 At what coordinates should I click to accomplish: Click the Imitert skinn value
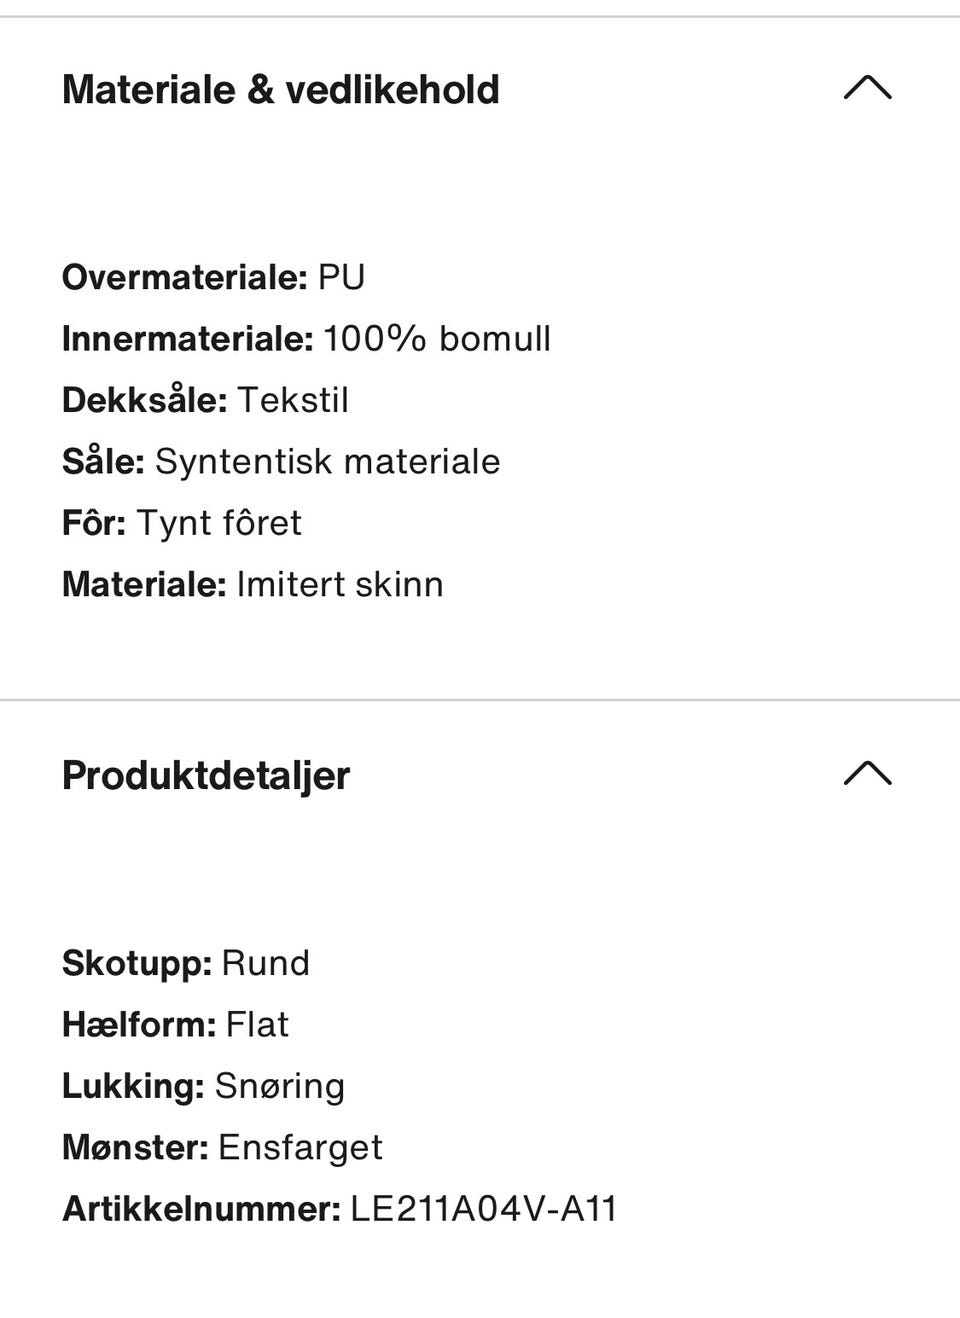point(339,584)
